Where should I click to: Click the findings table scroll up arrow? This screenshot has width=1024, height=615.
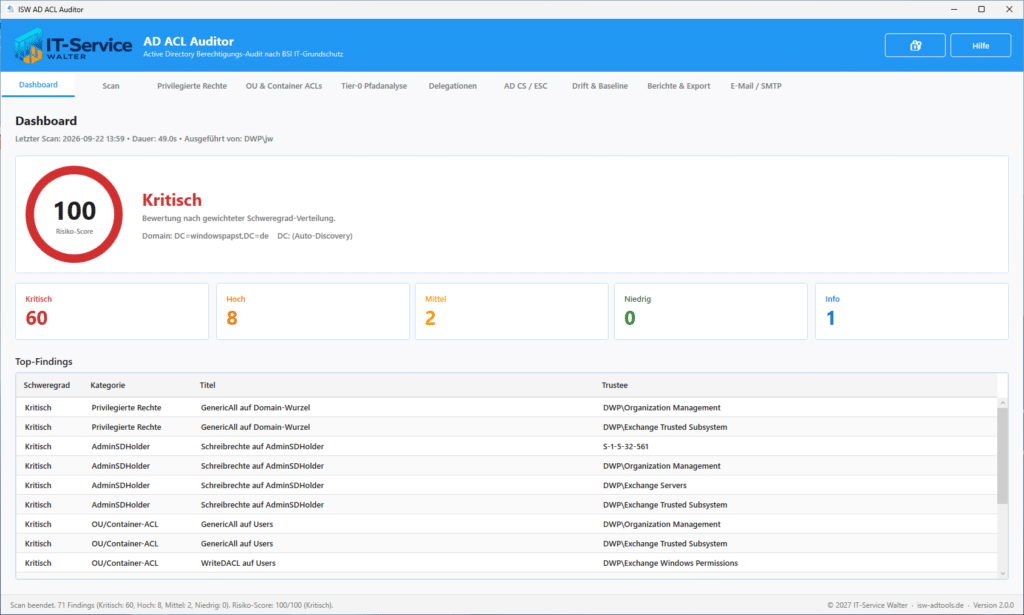1002,403
